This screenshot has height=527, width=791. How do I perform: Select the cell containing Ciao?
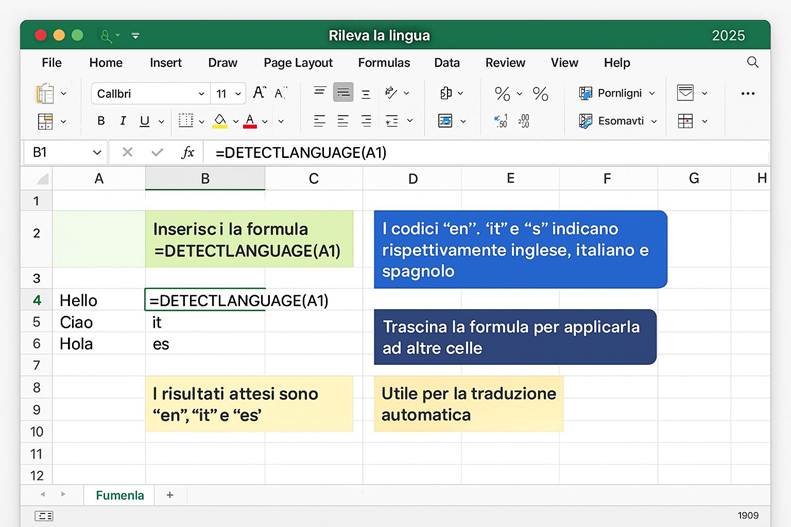tap(99, 322)
